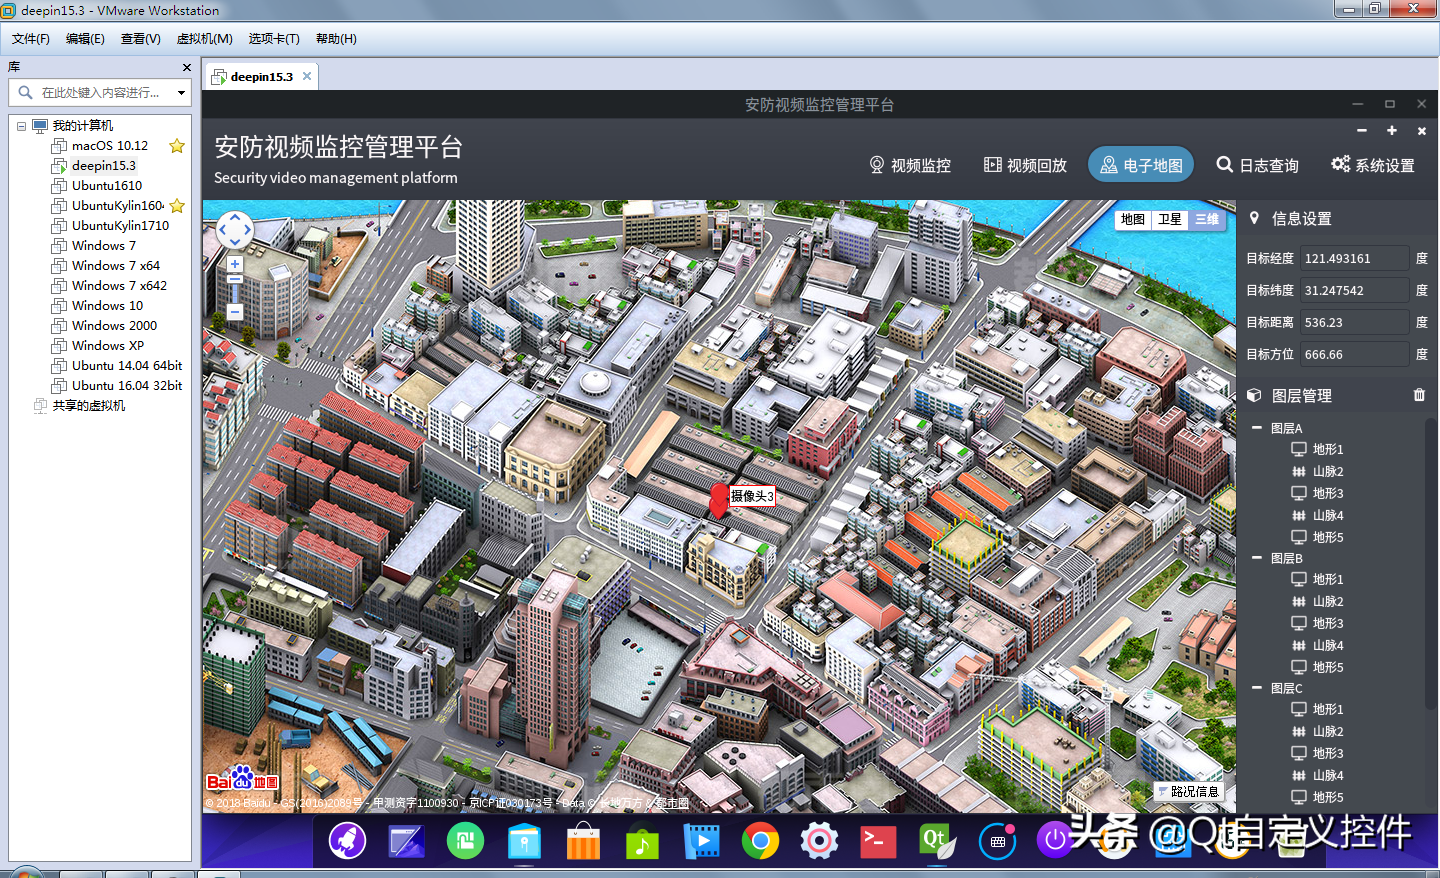Launch the terminal from the dock
This screenshot has height=878, width=1440.
pos(877,841)
